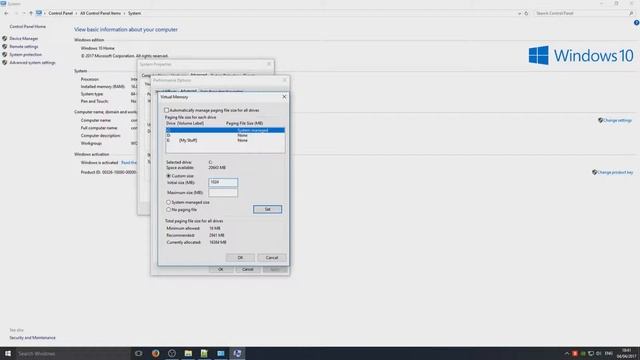Open the taskbar clock and date
The height and width of the screenshot is (360, 640).
click(627, 353)
